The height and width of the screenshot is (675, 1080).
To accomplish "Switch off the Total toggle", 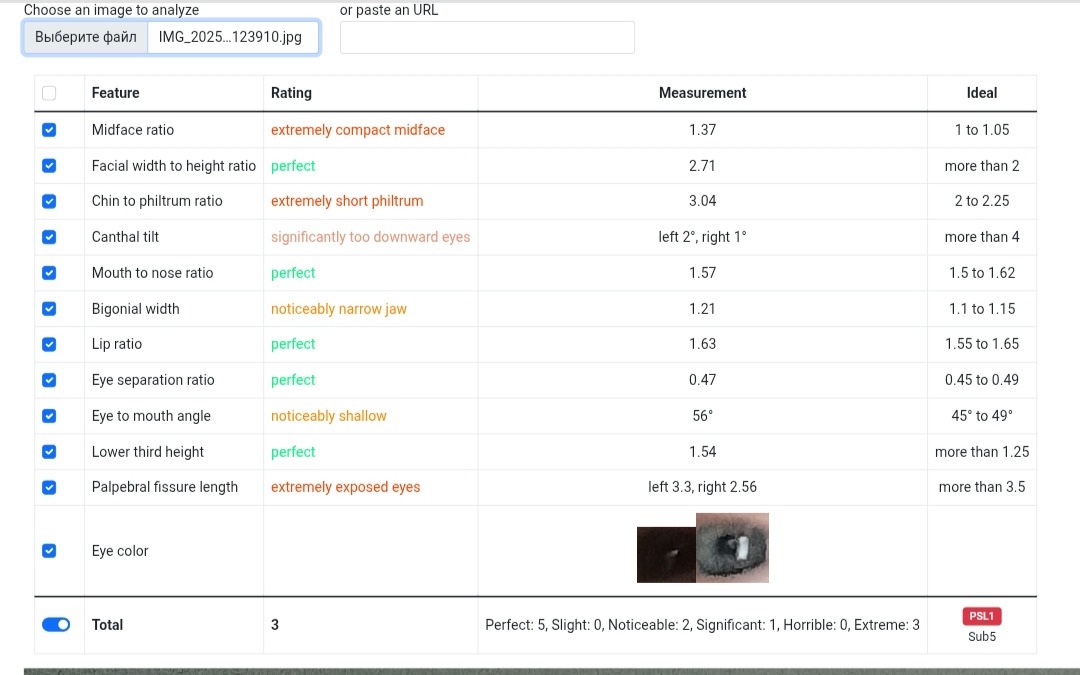I will [56, 625].
